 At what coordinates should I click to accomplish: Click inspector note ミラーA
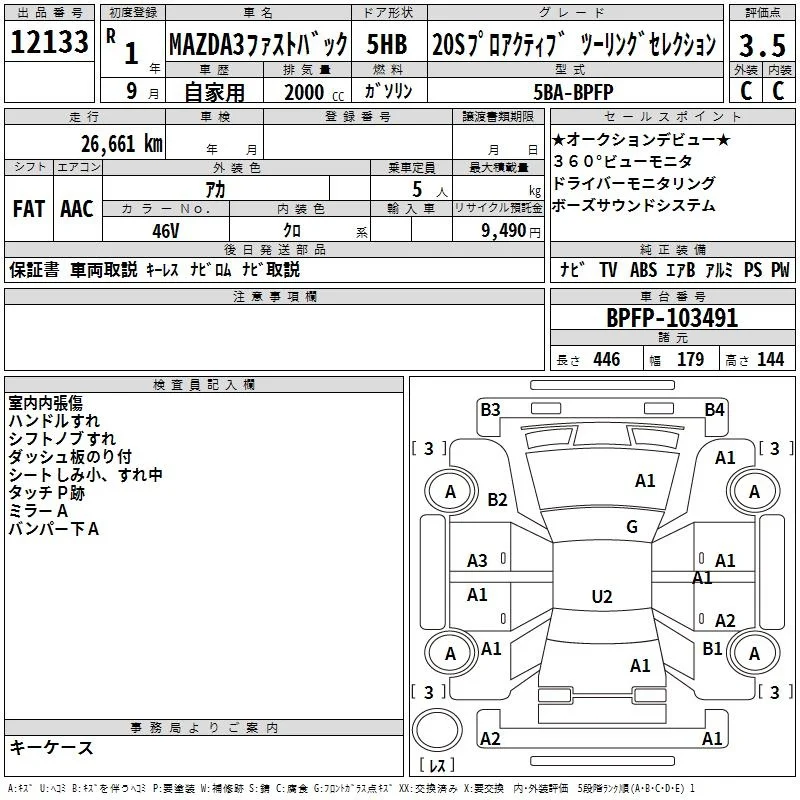tap(38, 511)
